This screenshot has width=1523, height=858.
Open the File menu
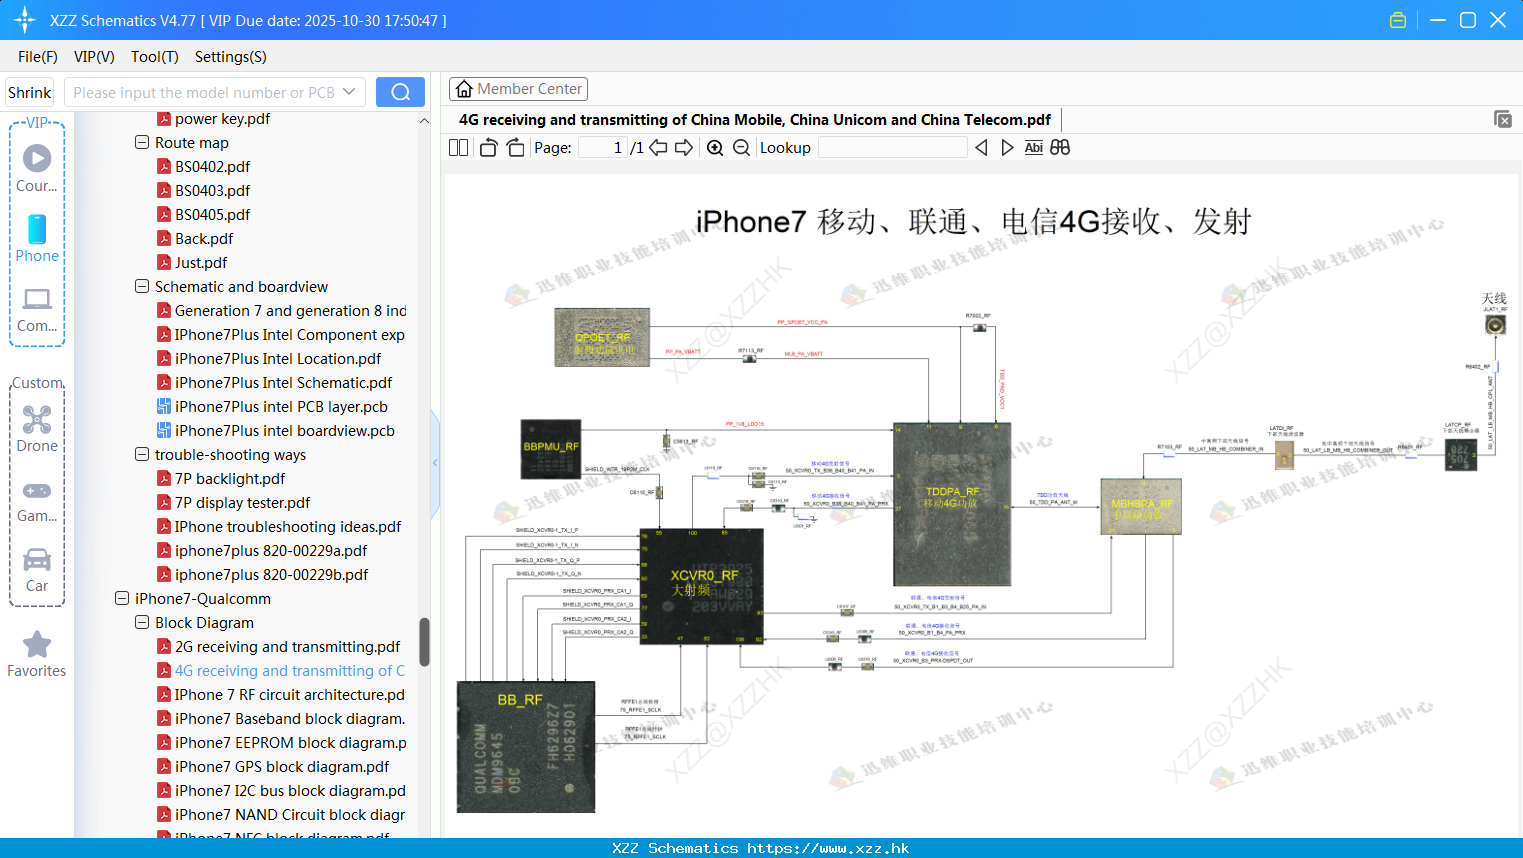[38, 57]
